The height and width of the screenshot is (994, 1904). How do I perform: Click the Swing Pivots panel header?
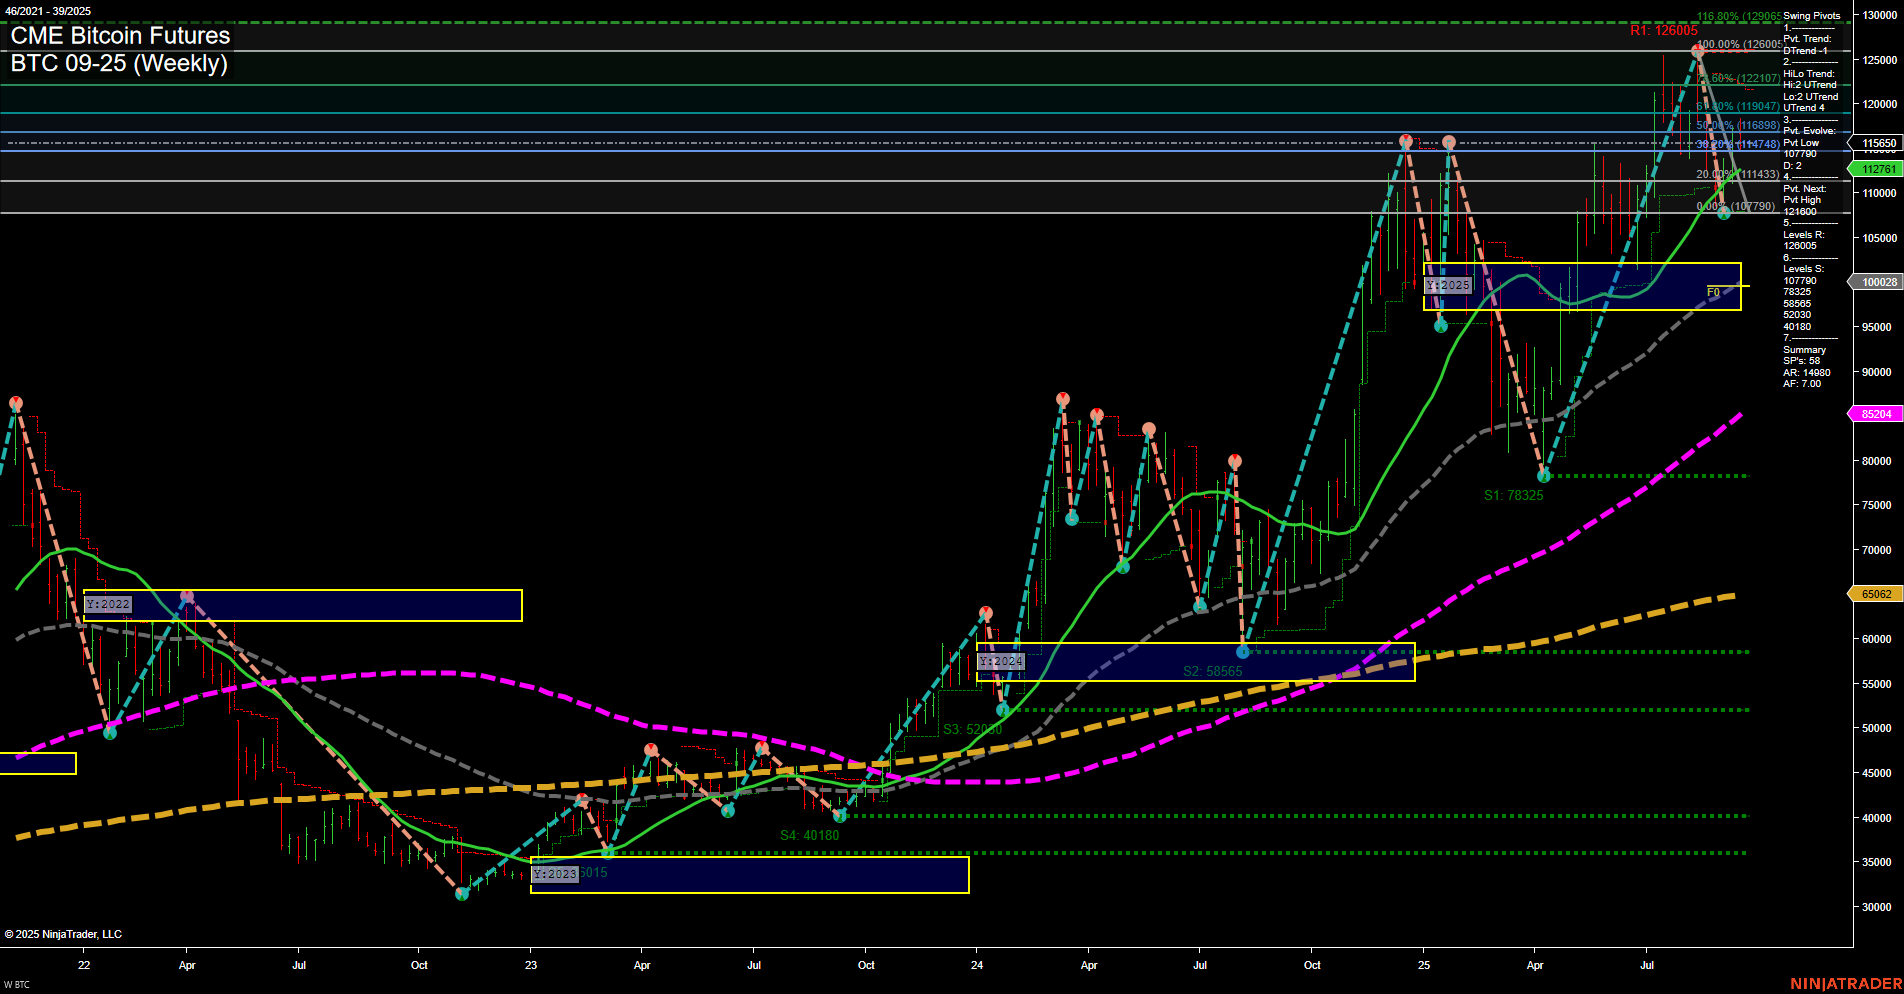[x=1810, y=15]
